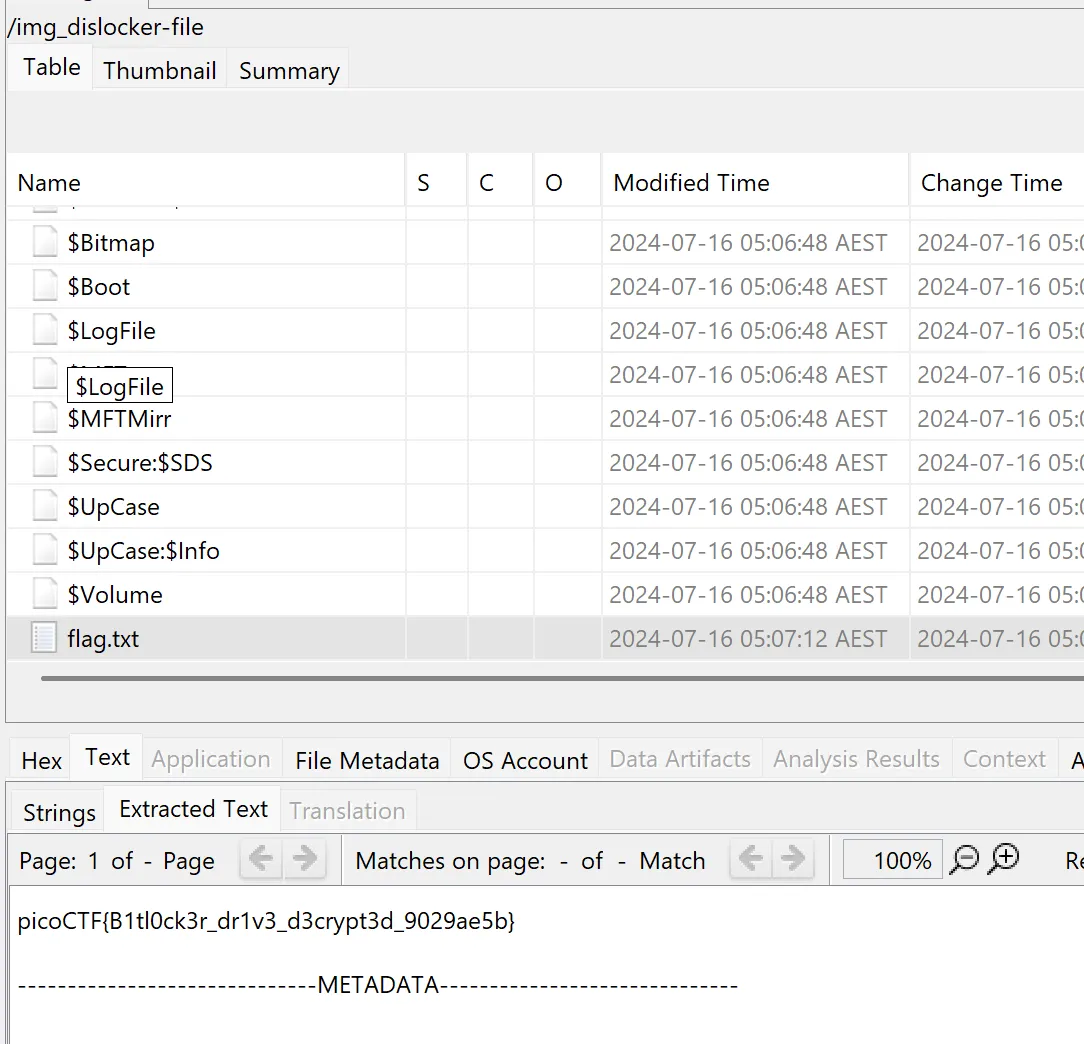Open the Summary tab
The width and height of the screenshot is (1084, 1044).
coord(289,71)
